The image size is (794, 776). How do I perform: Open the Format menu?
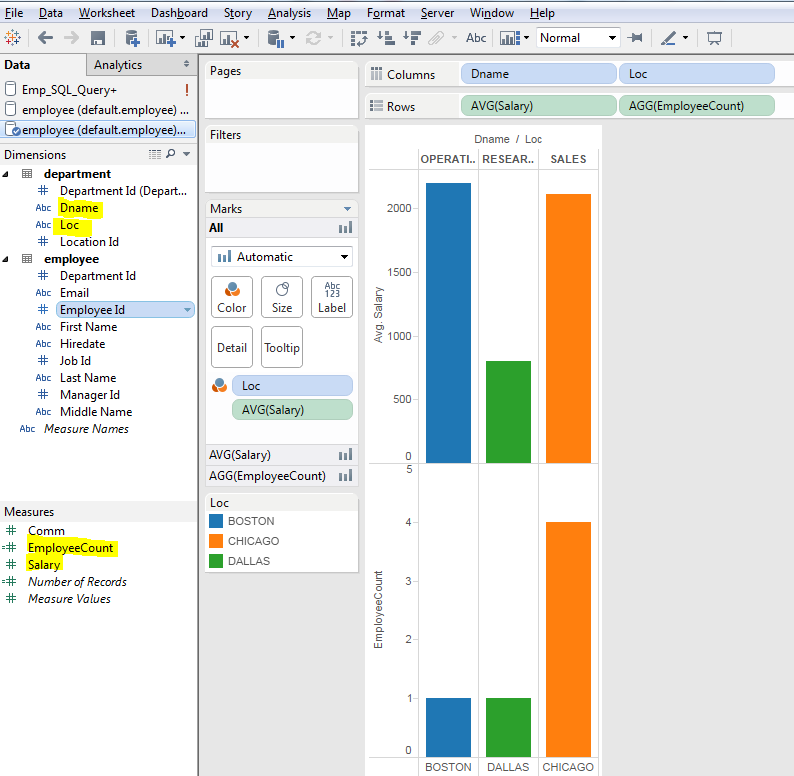385,13
